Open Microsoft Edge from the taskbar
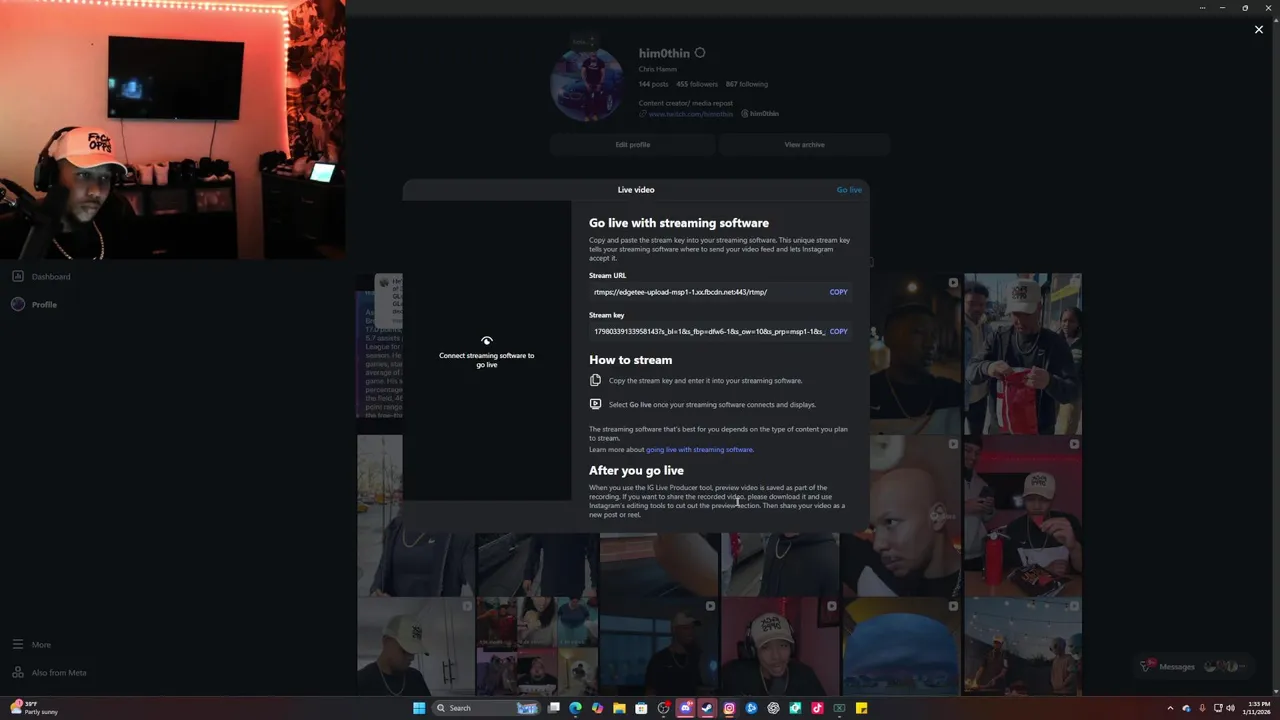Viewport: 1280px width, 720px height. (575, 708)
